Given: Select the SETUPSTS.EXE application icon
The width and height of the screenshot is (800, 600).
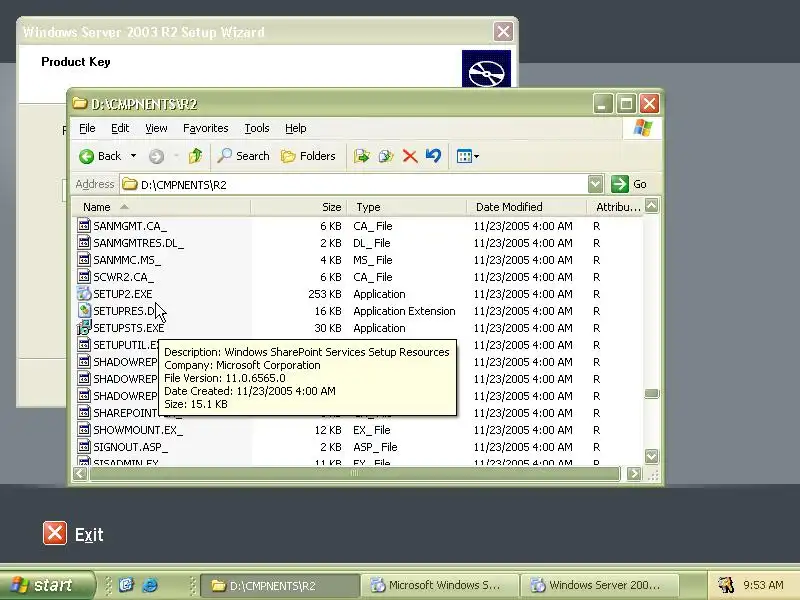Looking at the screenshot, I should pos(84,328).
